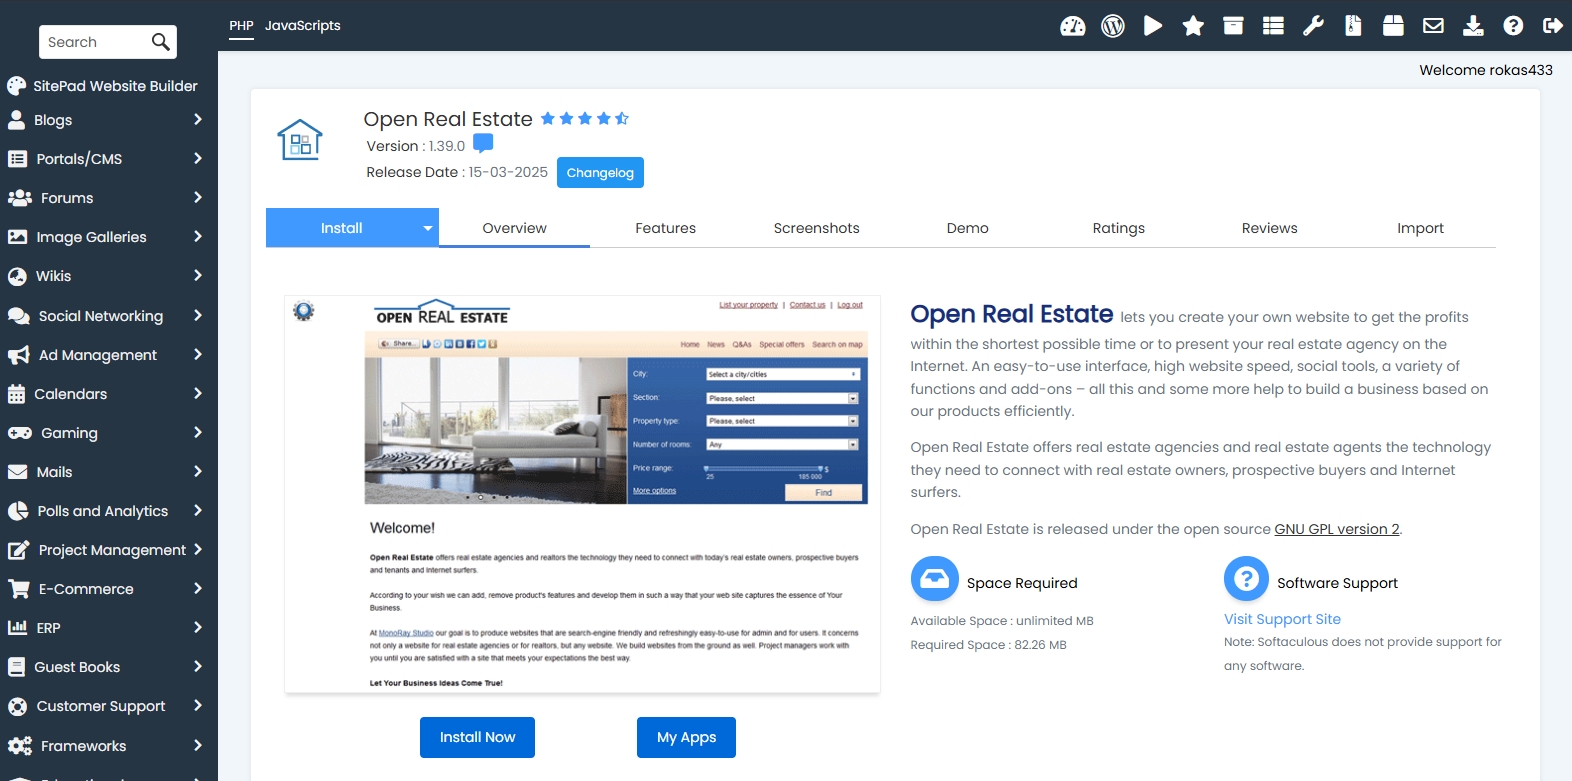Switch to the Ratings tab
Viewport: 1572px width, 781px height.
[1118, 228]
